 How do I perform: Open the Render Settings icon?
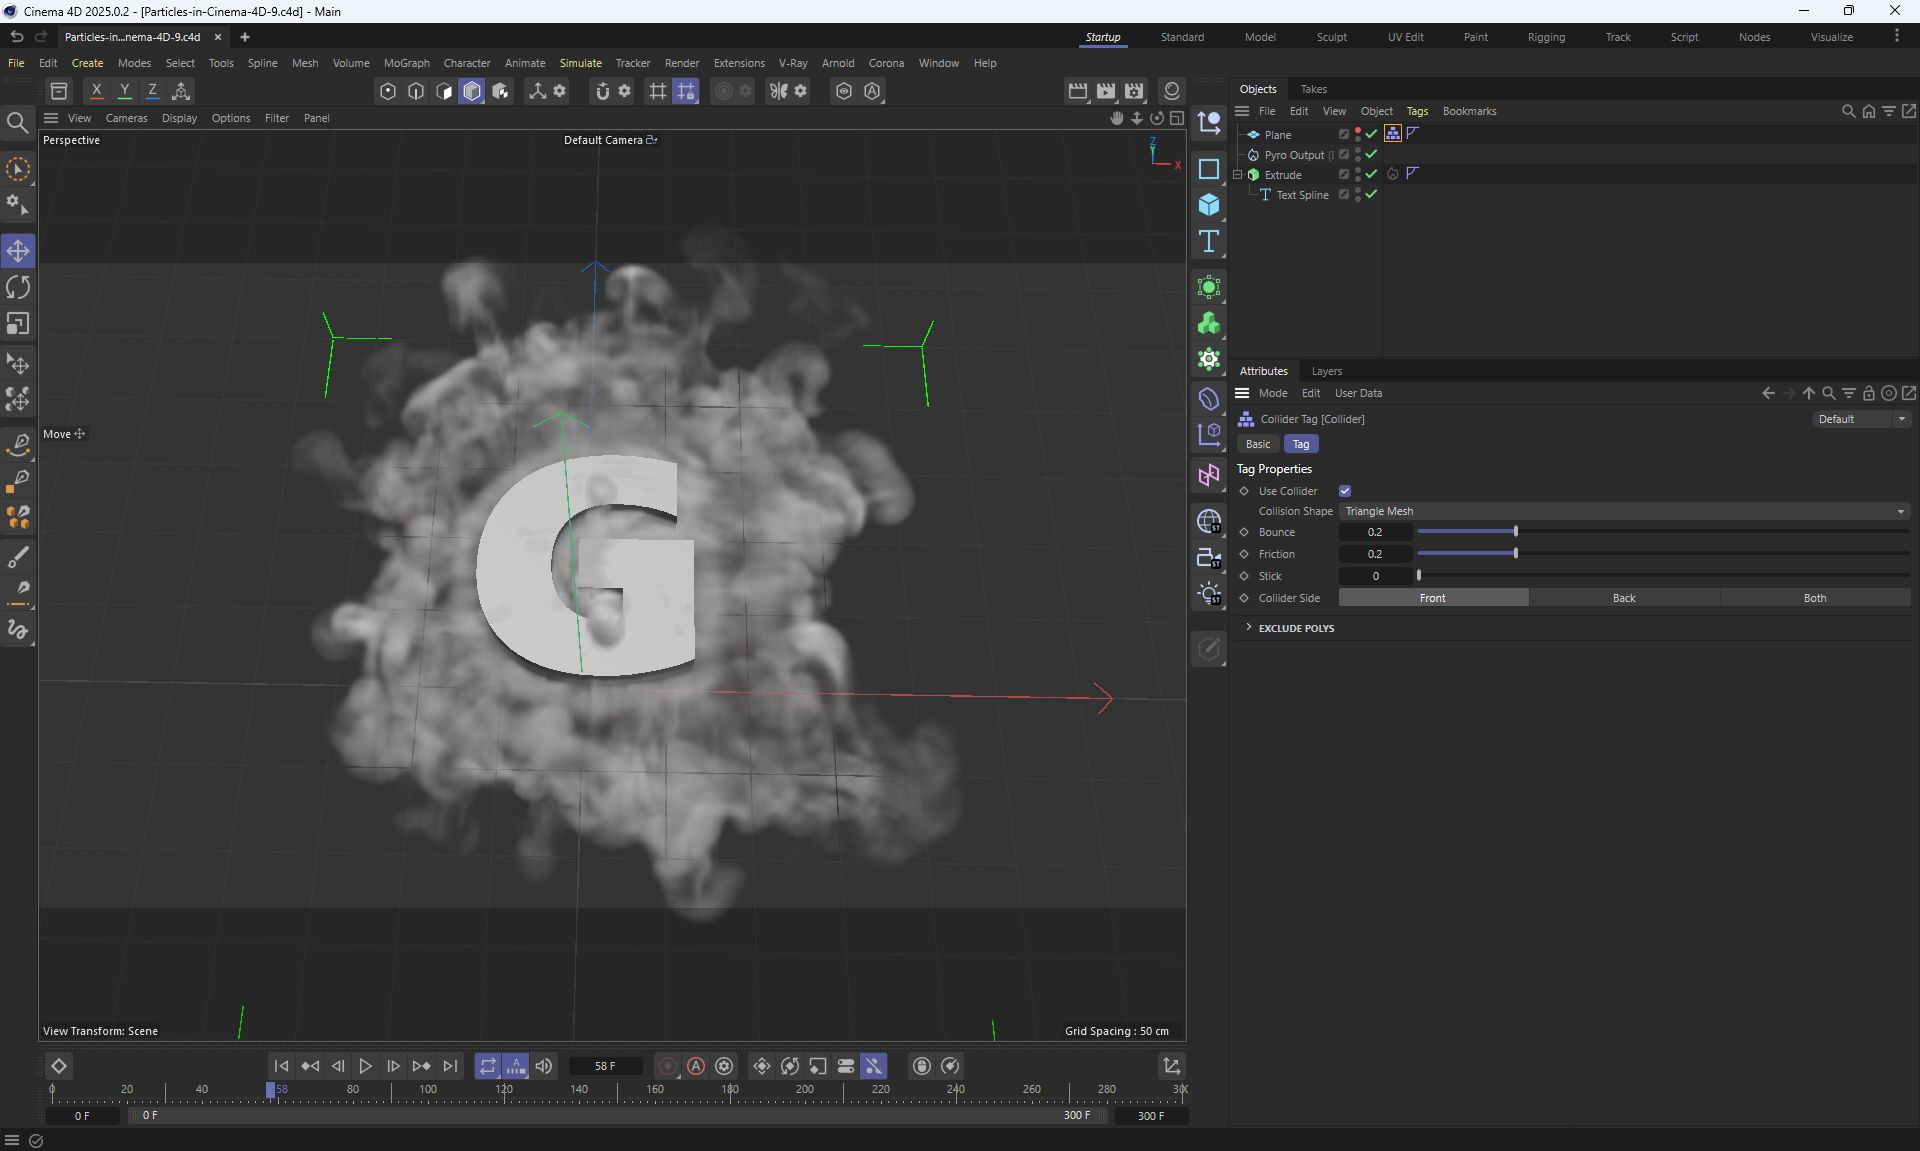pos(1134,91)
